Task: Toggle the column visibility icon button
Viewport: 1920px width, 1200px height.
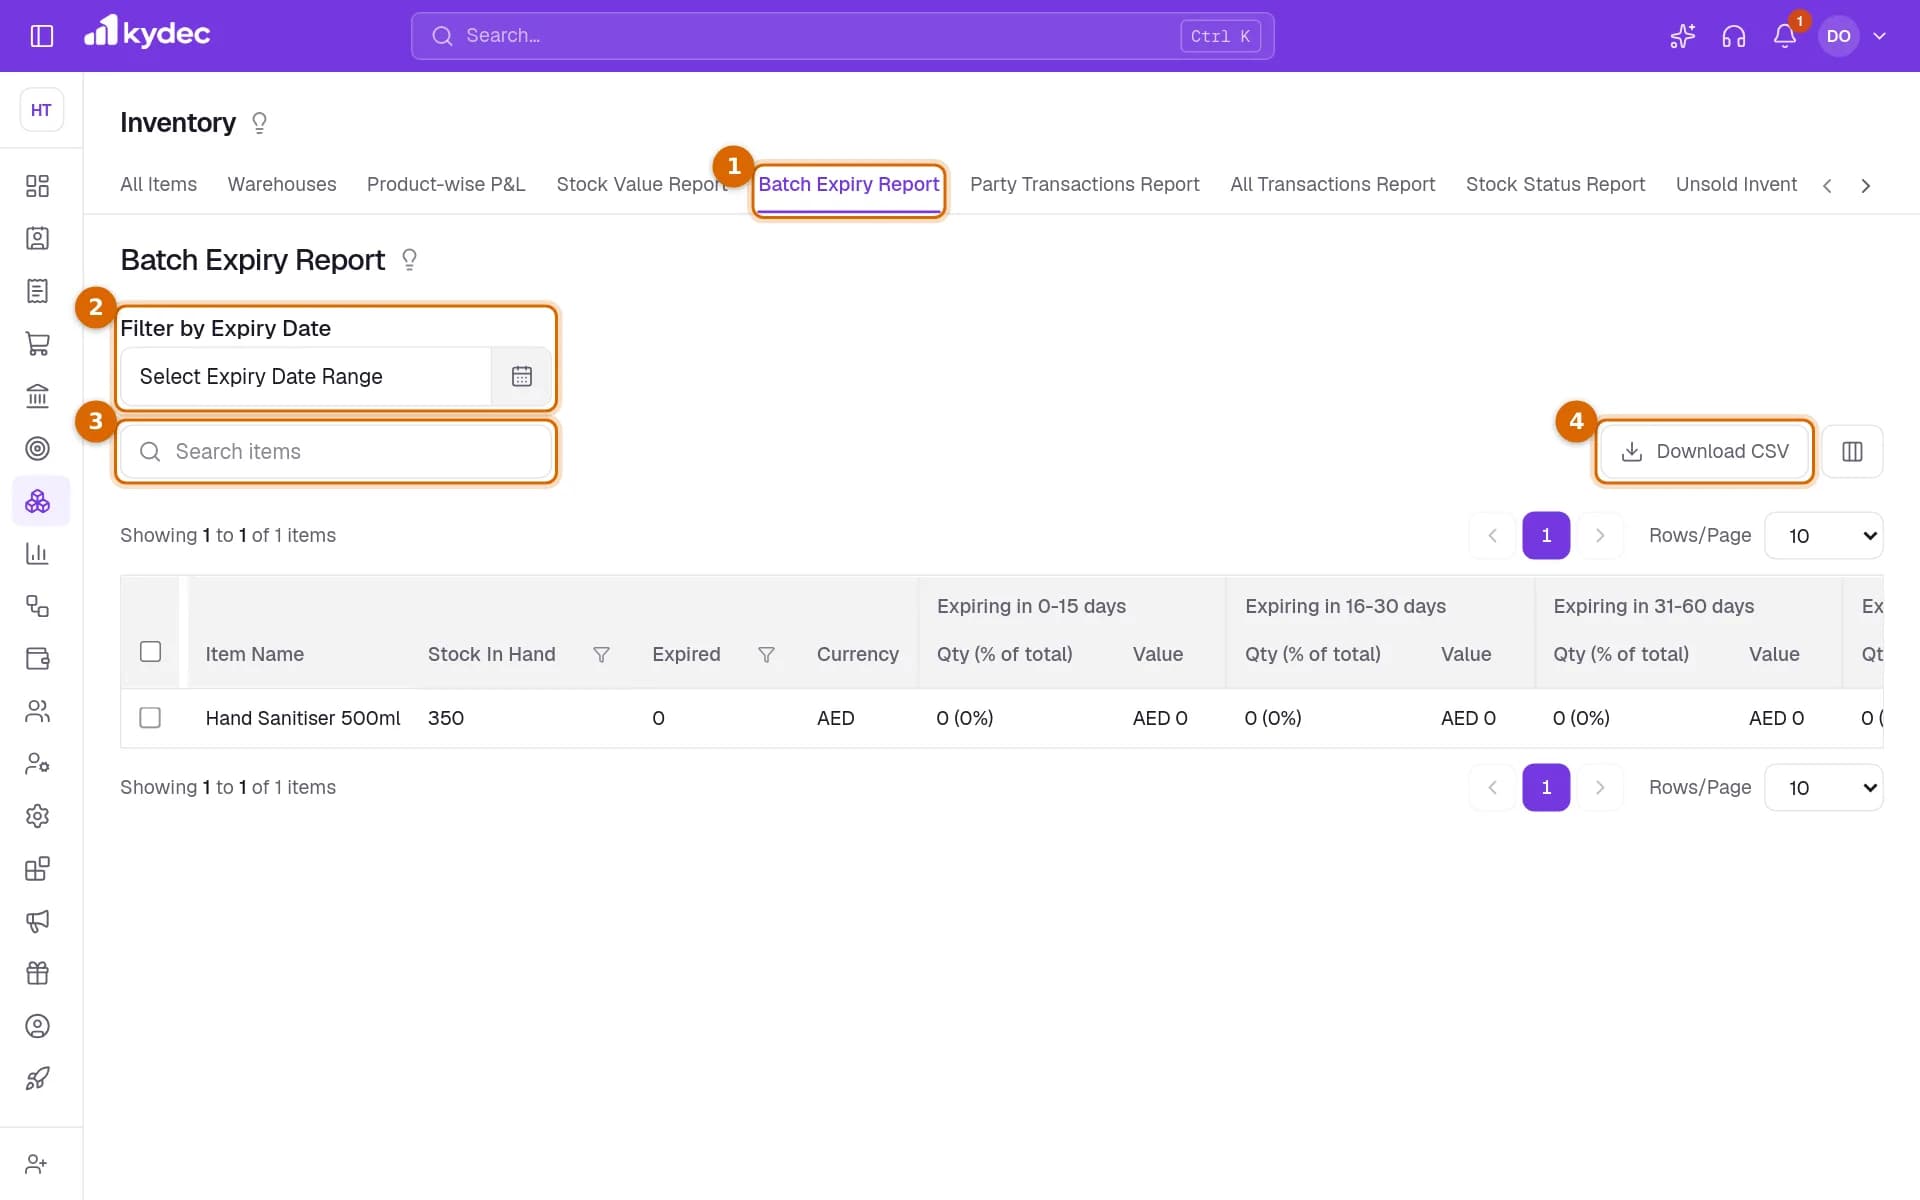Action: 1852,452
